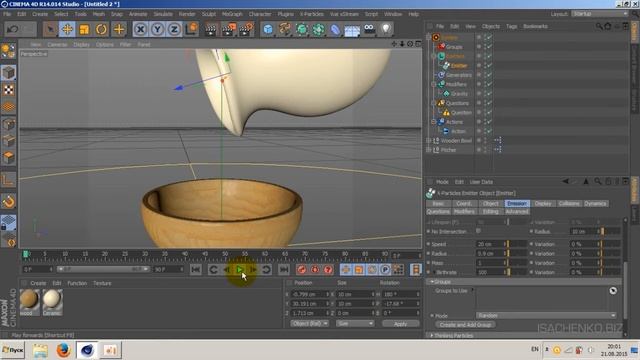
Task: Toggle Emitter enabled checkmark
Action: (x=488, y=65)
